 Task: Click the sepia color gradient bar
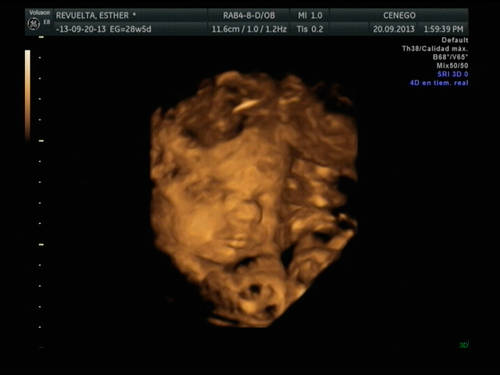[28, 96]
